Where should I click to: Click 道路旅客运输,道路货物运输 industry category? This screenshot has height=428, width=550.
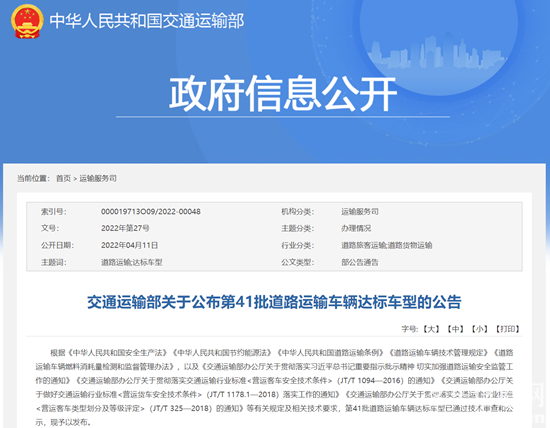387,245
